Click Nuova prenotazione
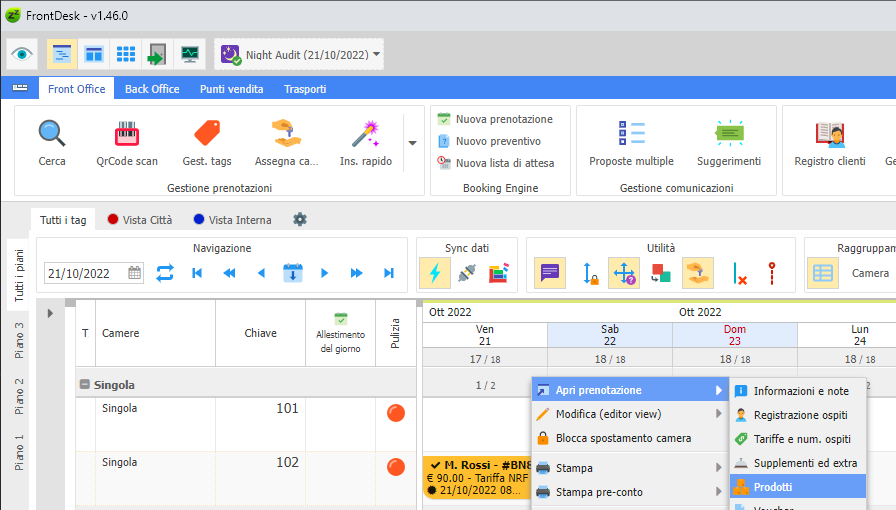Screen dimensions: 896x510 (495, 119)
